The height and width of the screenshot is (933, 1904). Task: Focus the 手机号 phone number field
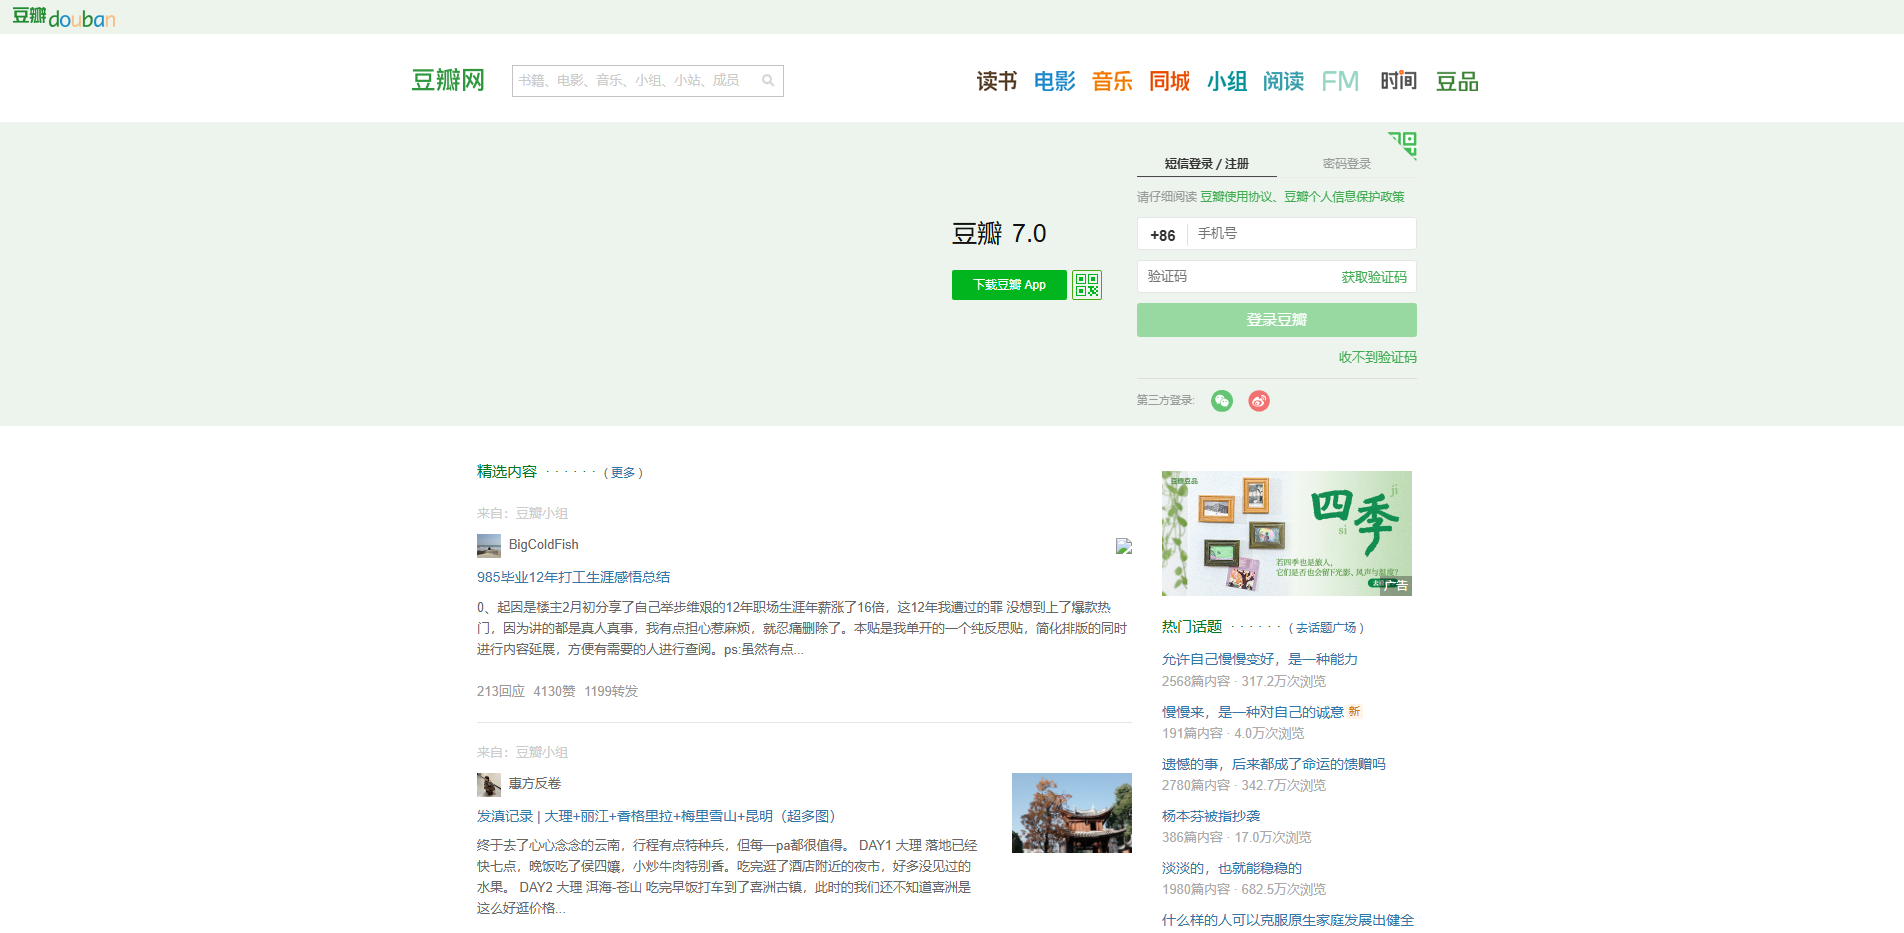point(1300,234)
